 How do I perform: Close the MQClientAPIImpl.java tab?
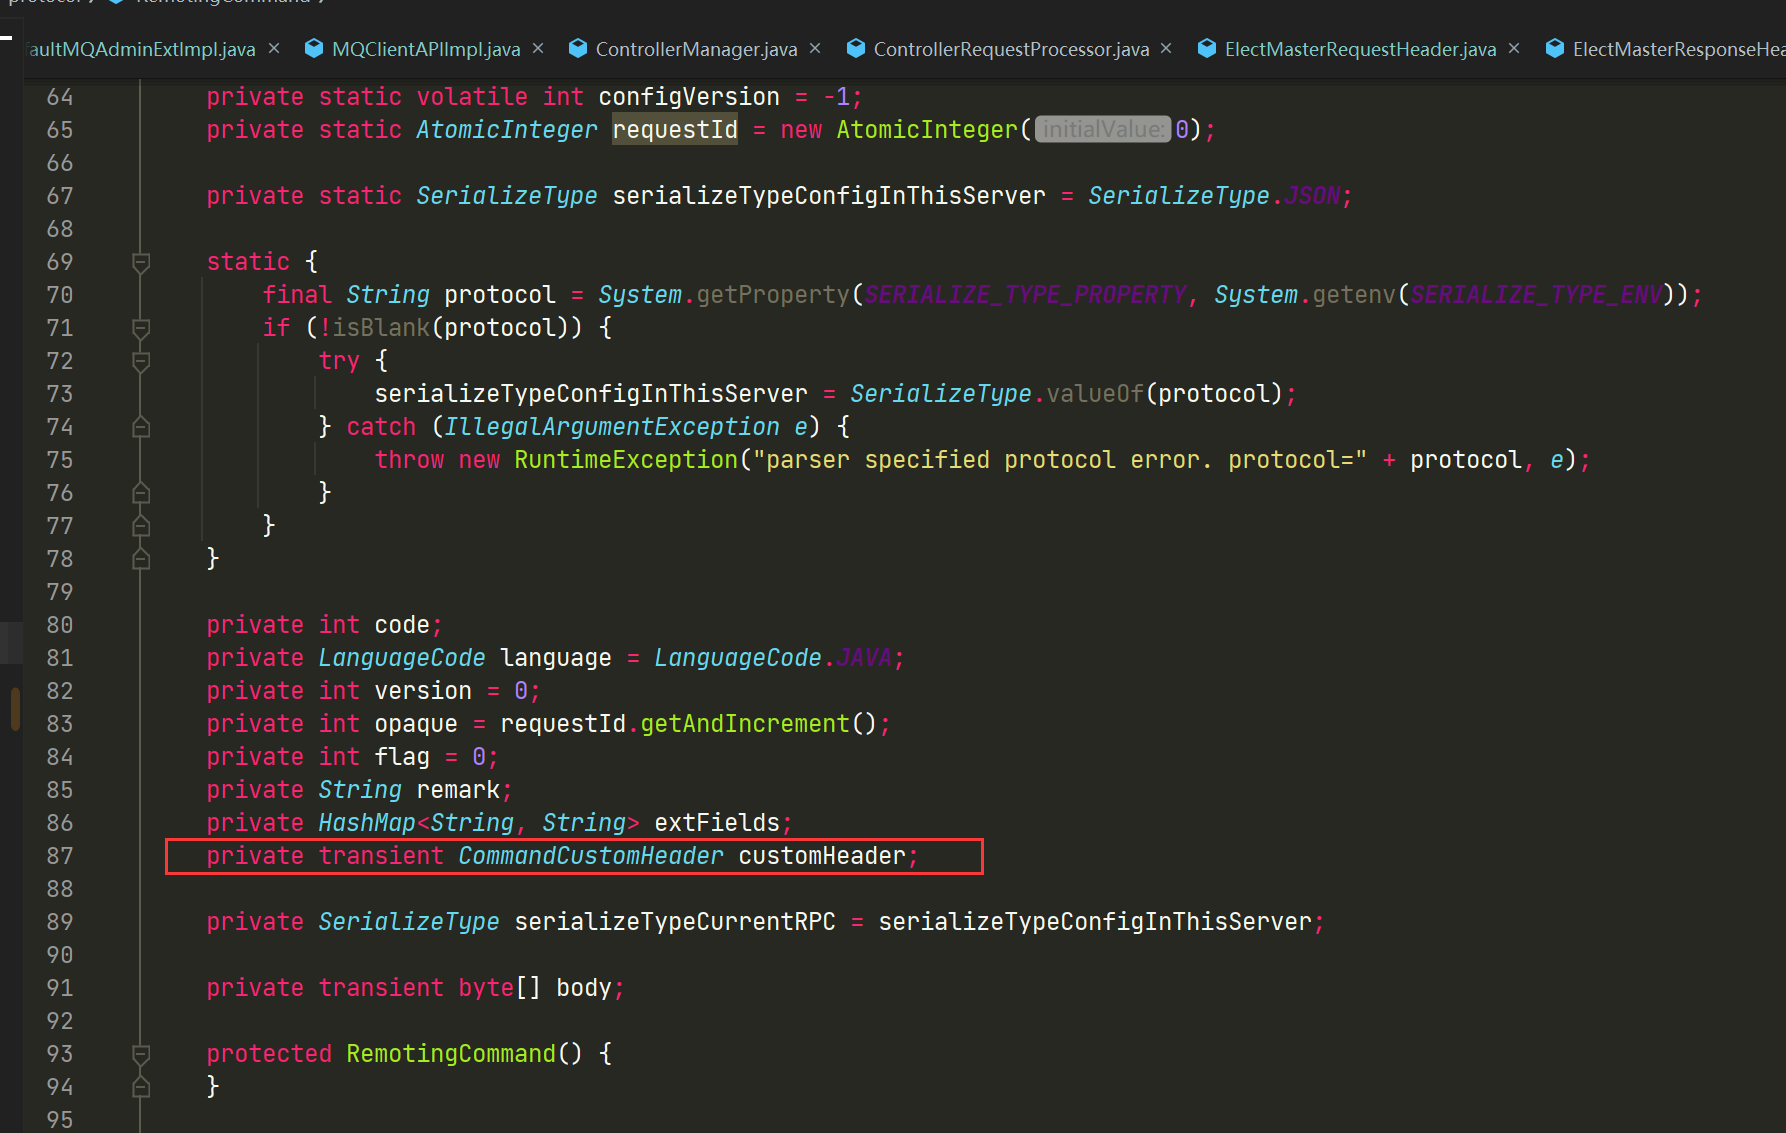(x=538, y=48)
